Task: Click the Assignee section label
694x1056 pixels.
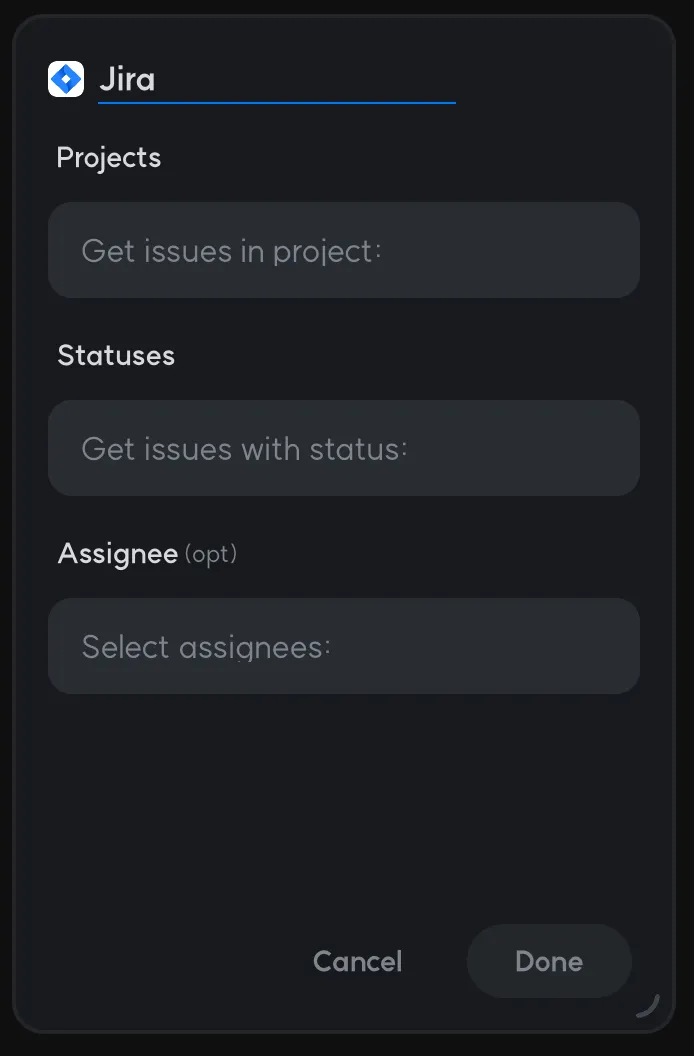Action: point(117,554)
